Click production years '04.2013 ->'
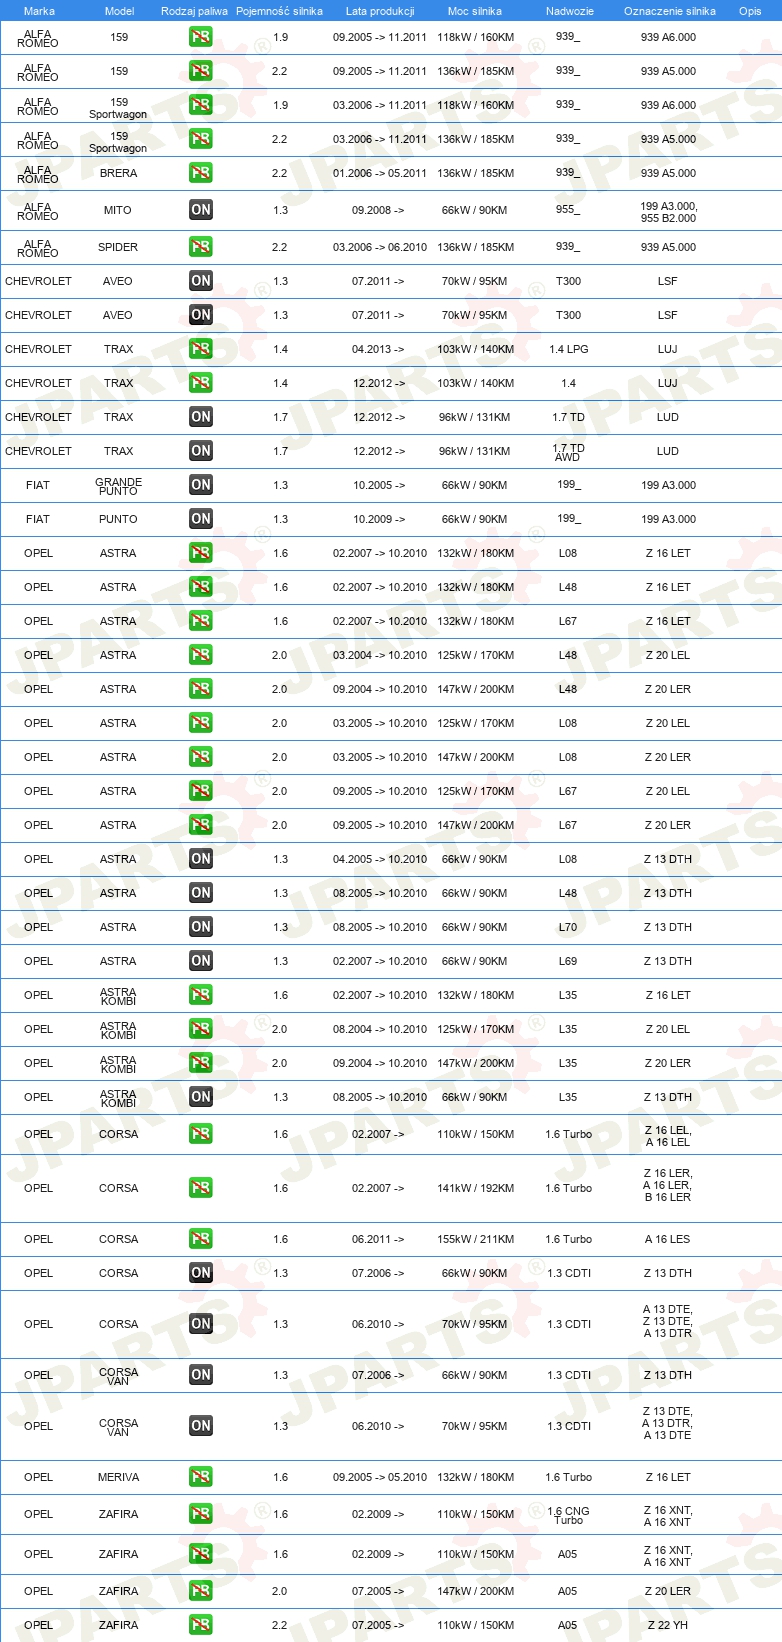The image size is (782, 1642). 378,349
